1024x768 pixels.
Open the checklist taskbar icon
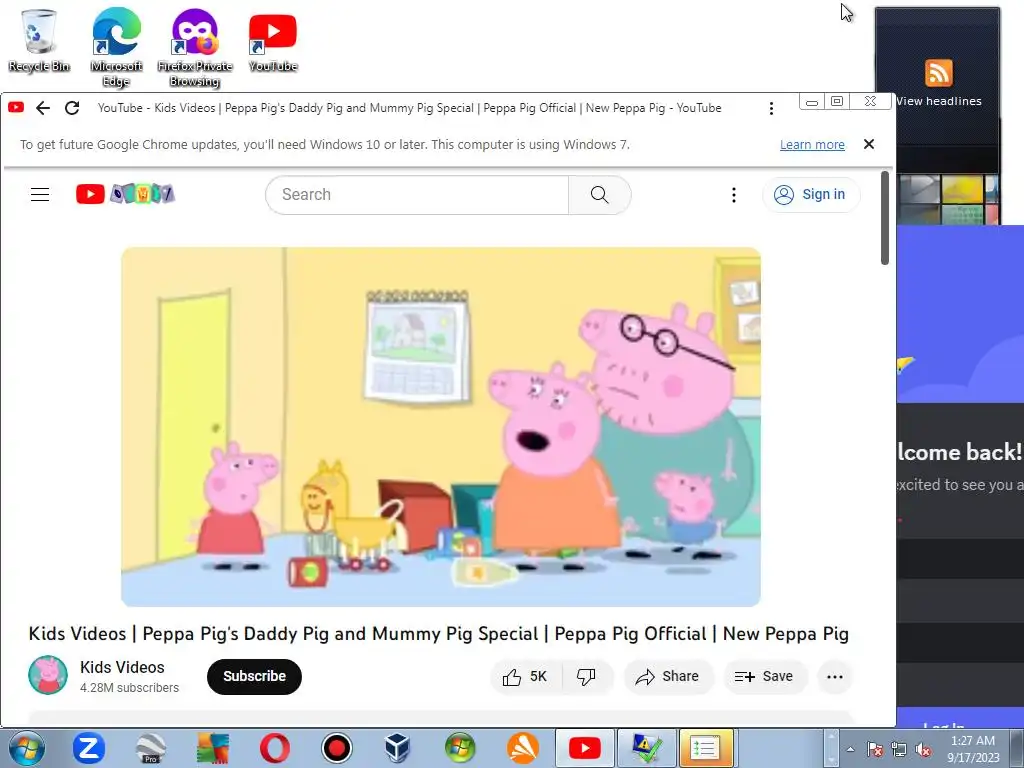coord(706,748)
